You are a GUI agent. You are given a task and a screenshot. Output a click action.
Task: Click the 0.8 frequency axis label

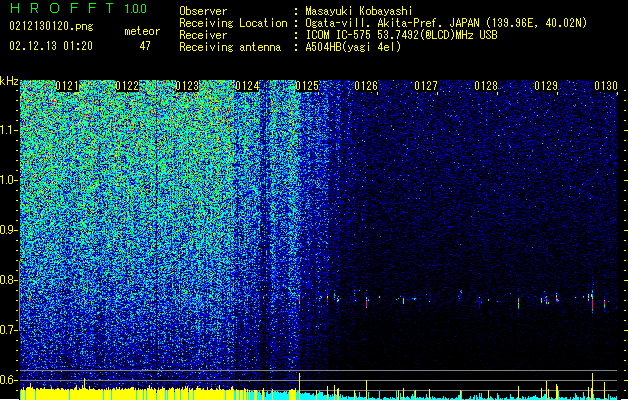(9, 280)
